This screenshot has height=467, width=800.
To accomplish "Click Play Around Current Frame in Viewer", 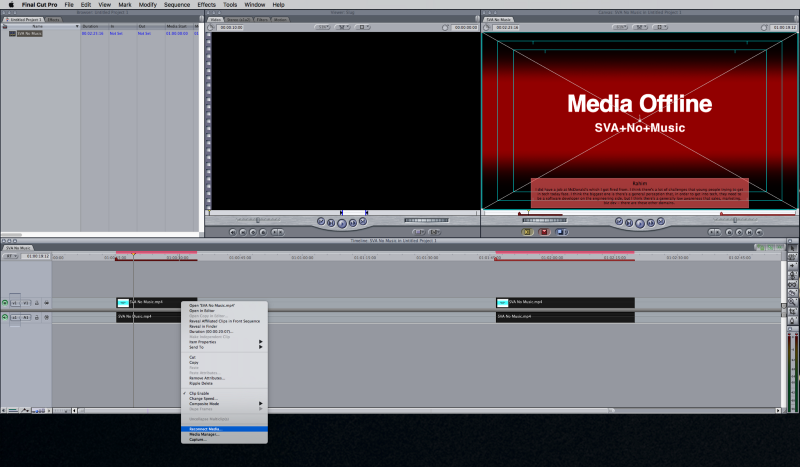I will pyautogui.click(x=353, y=223).
